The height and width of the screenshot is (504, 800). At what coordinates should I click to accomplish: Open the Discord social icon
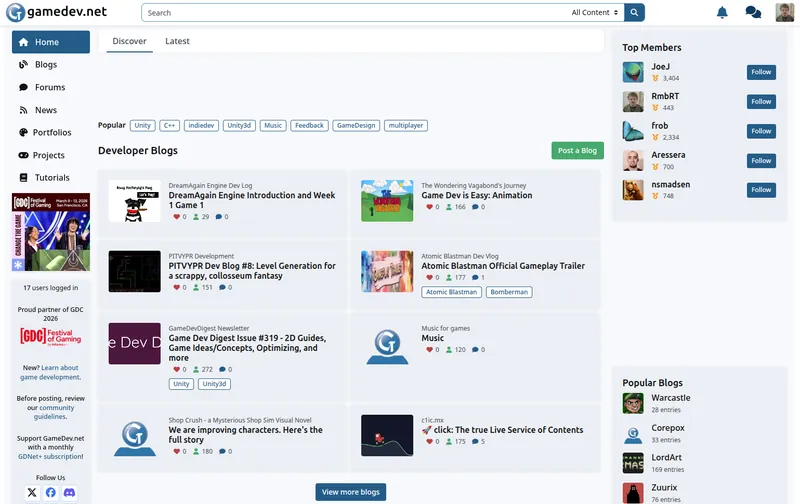69,492
